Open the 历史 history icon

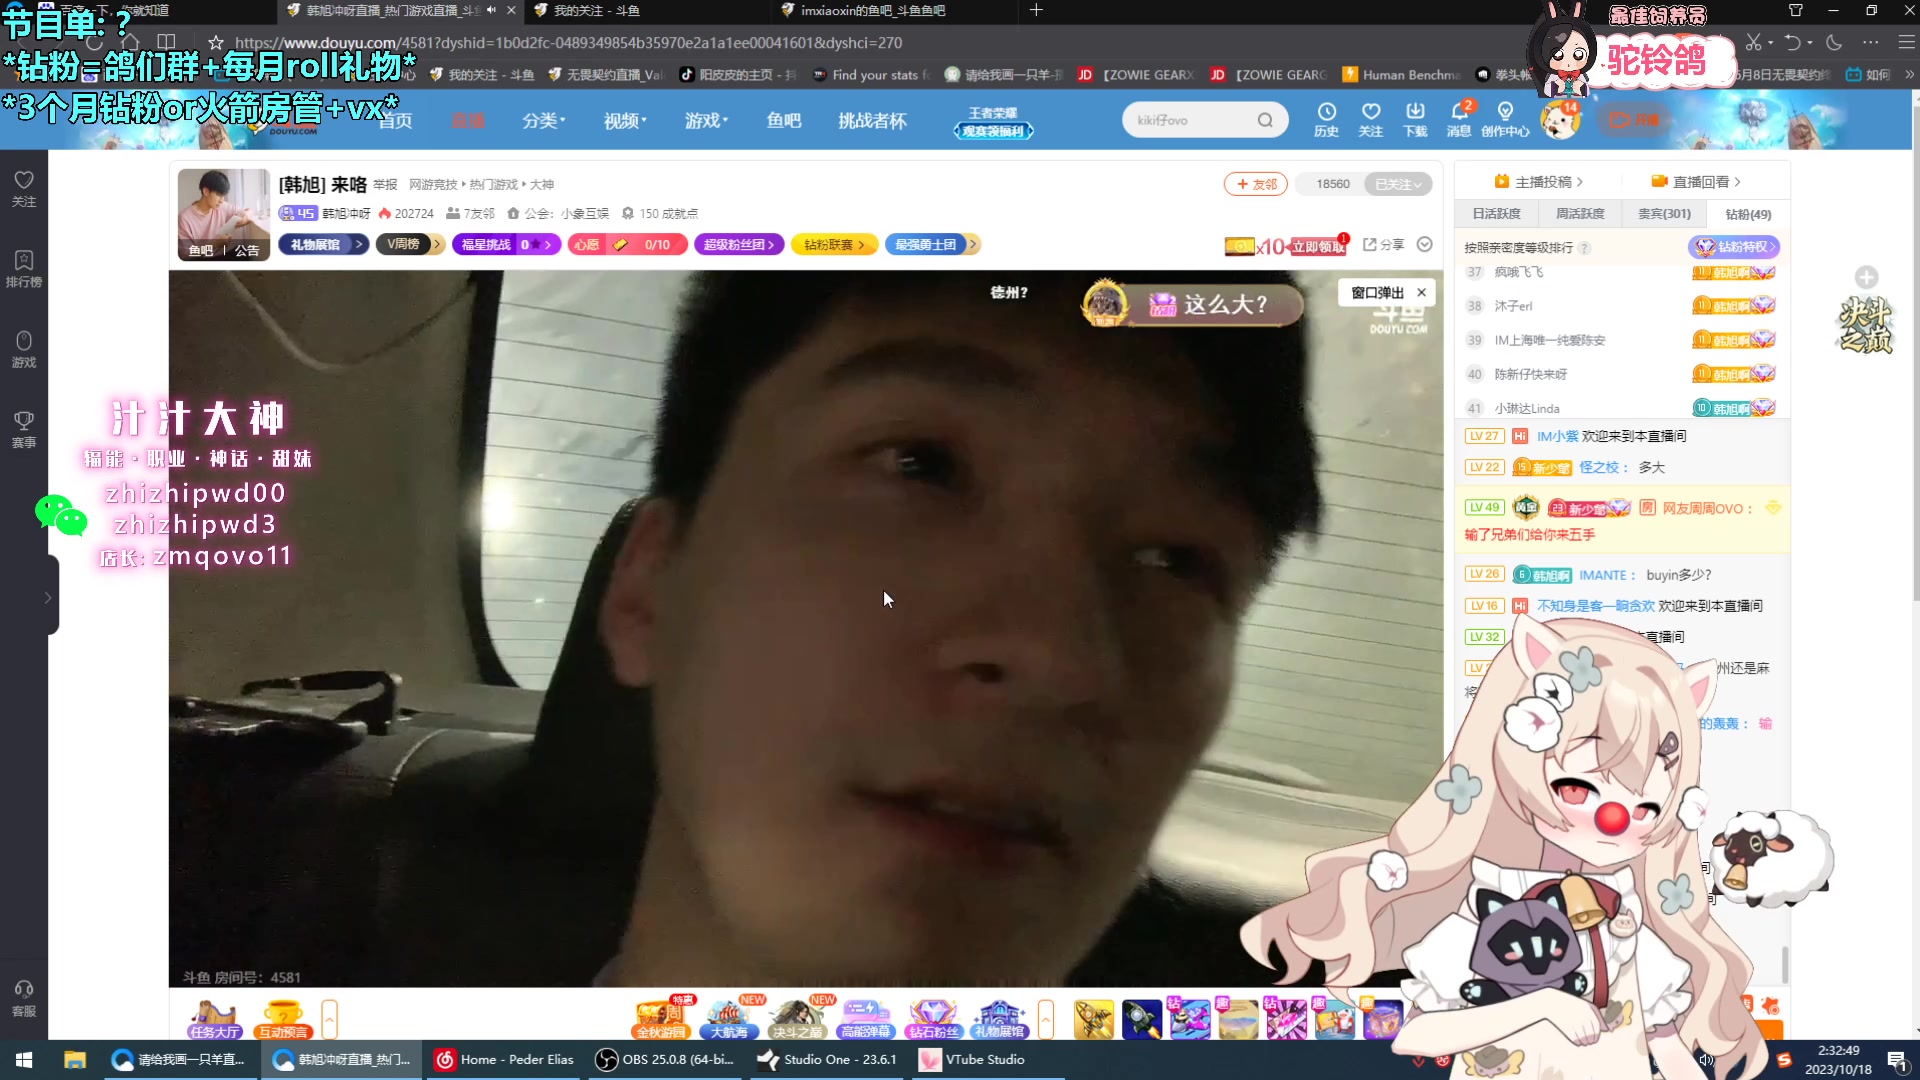pos(1326,119)
